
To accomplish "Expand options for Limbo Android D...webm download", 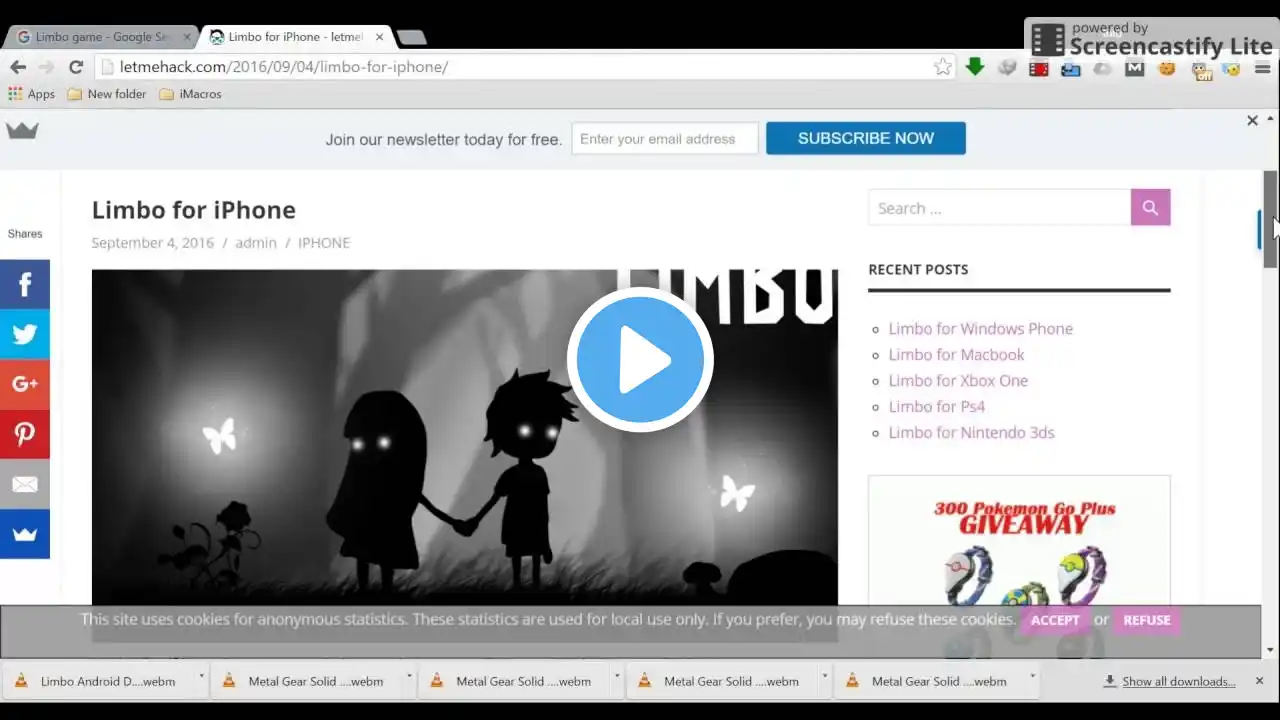I will pyautogui.click(x=201, y=677).
